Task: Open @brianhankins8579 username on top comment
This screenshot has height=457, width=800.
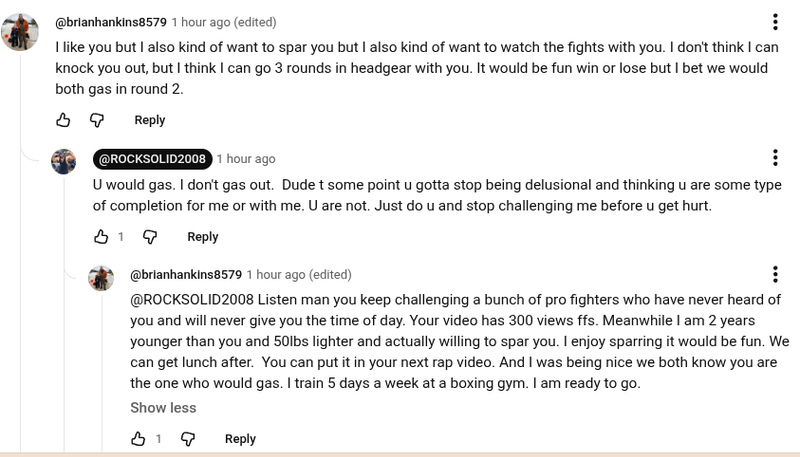Action: coord(111,22)
